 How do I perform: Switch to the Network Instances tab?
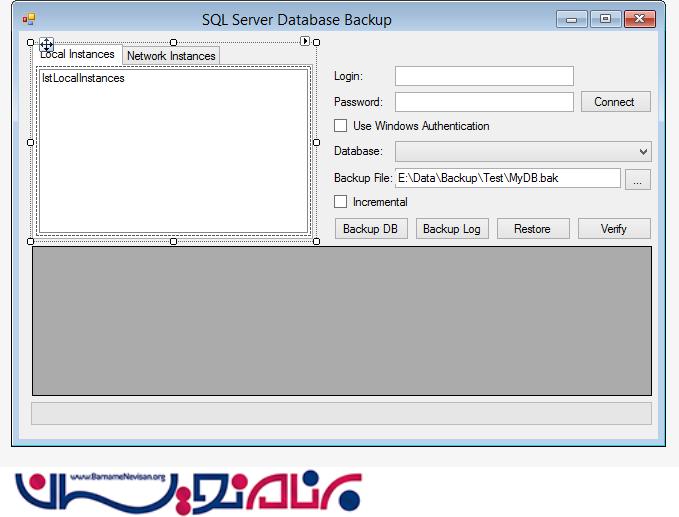click(x=171, y=56)
